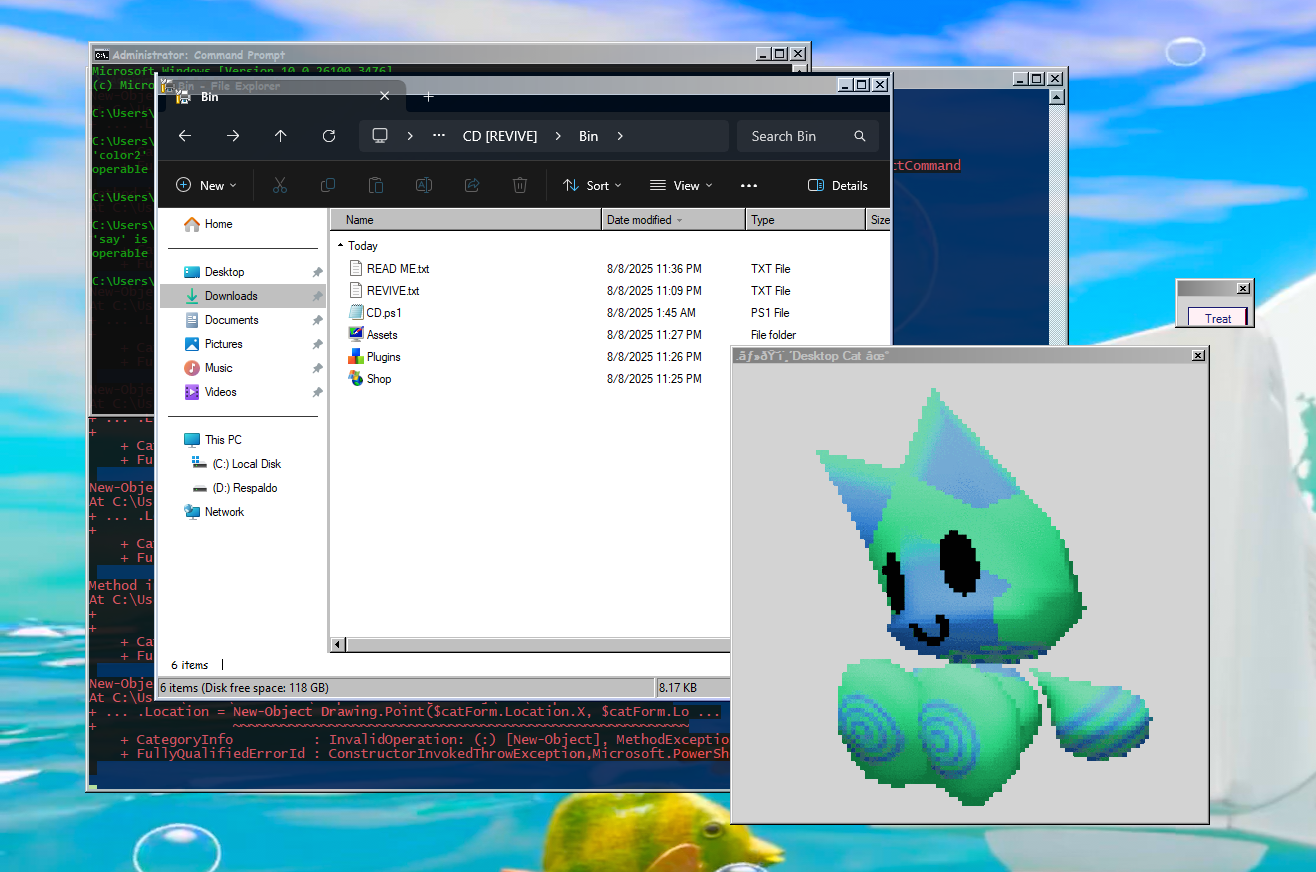Expand chevron after Bin breadcrumb
The height and width of the screenshot is (872, 1316).
pos(620,136)
